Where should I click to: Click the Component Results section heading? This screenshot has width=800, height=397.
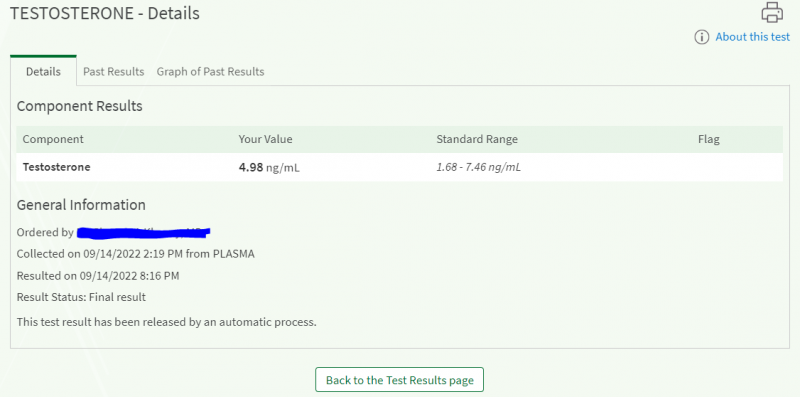(80, 106)
